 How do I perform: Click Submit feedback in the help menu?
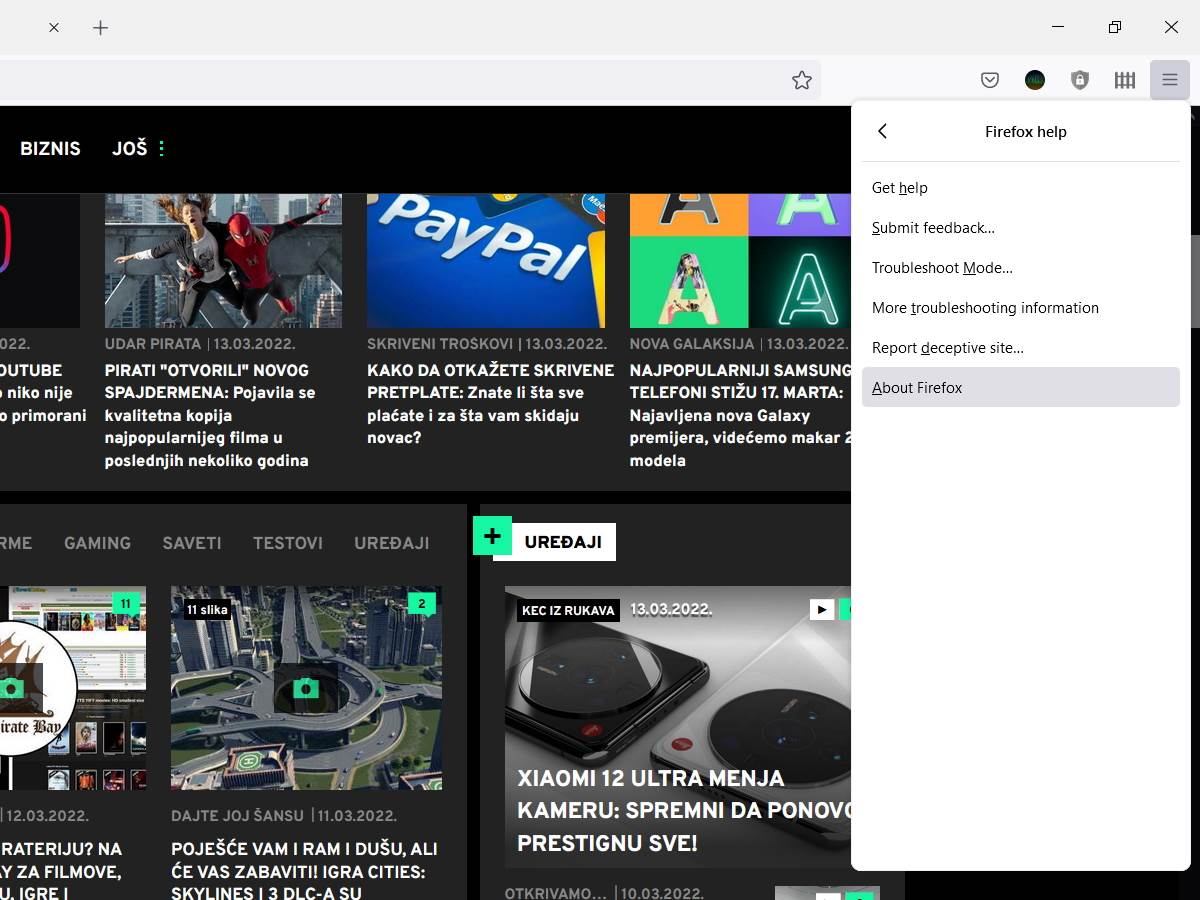click(932, 227)
